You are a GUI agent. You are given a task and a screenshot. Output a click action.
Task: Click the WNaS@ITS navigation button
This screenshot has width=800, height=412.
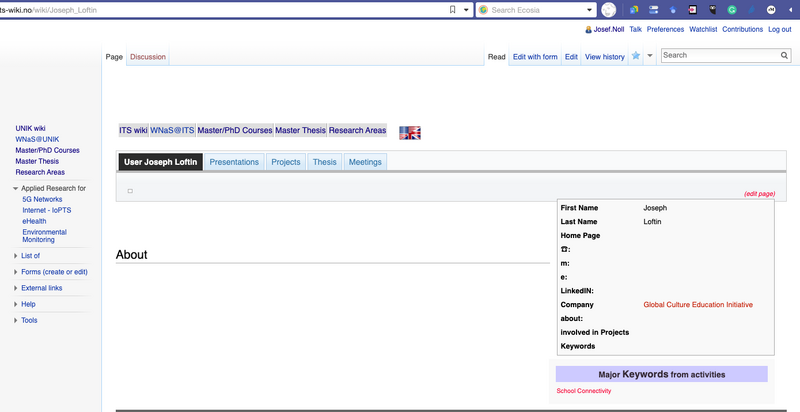click(172, 131)
